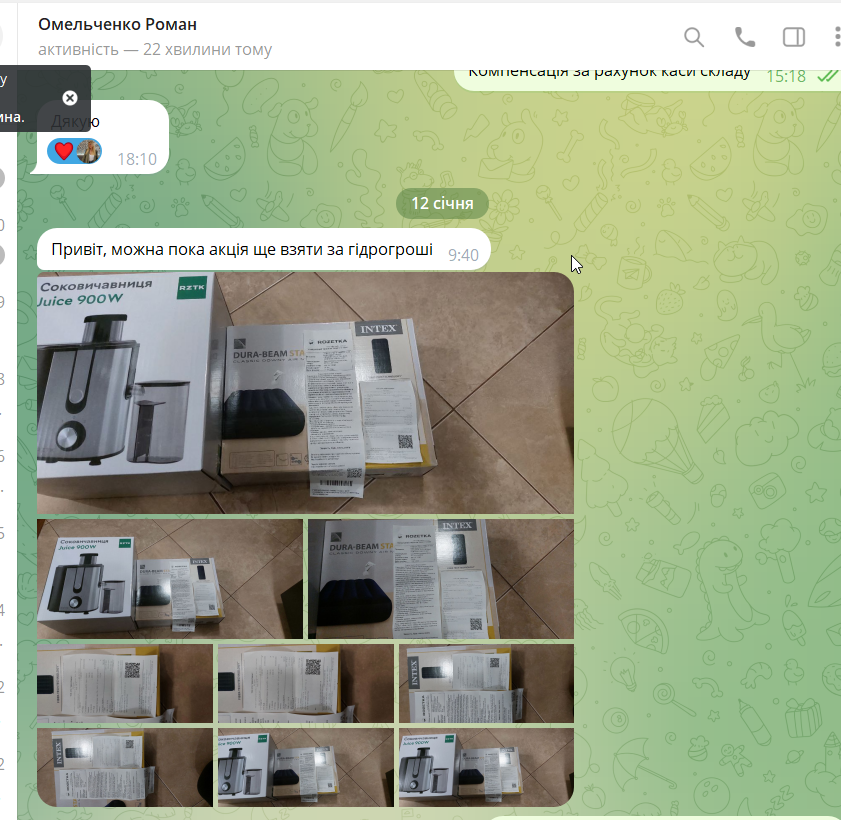Open the third-row middle receipt photo
Image resolution: width=841 pixels, height=820 pixels.
pyautogui.click(x=306, y=683)
